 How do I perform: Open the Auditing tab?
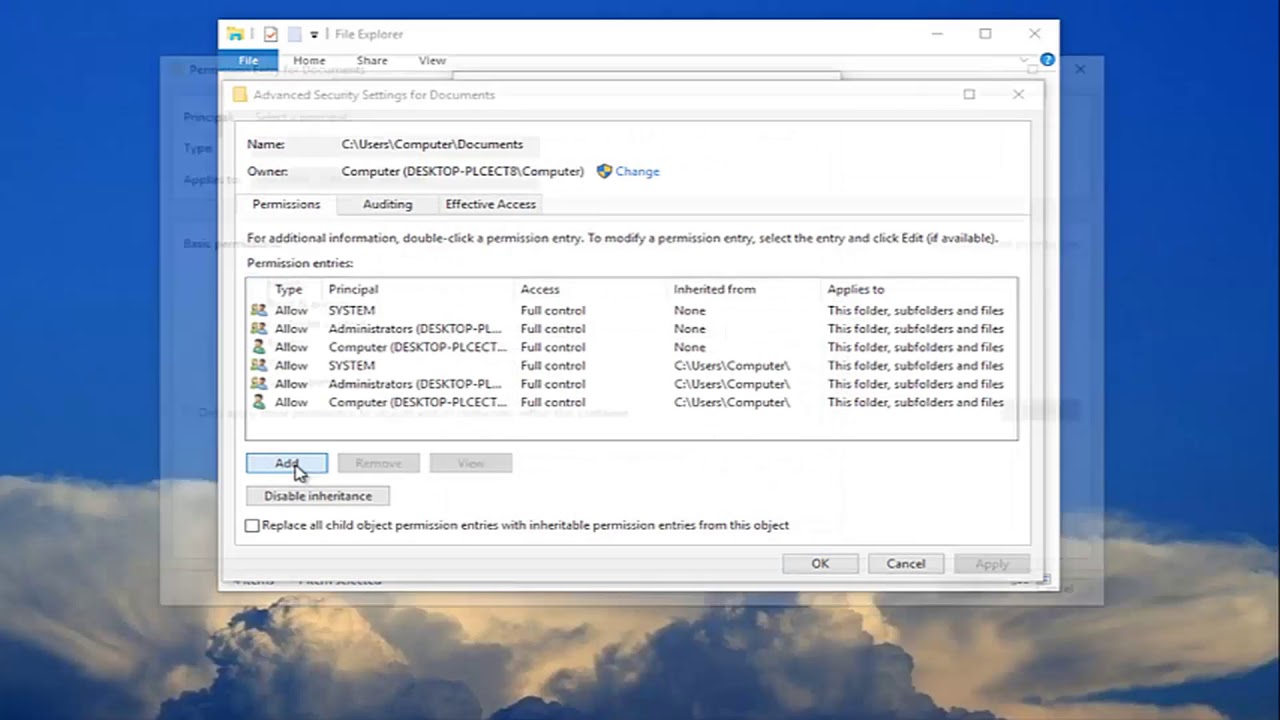[387, 204]
